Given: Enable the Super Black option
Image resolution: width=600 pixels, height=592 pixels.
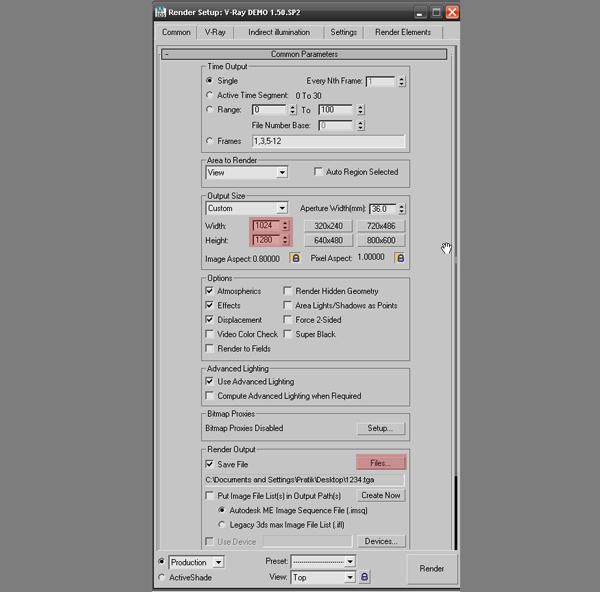Looking at the screenshot, I should click(287, 334).
